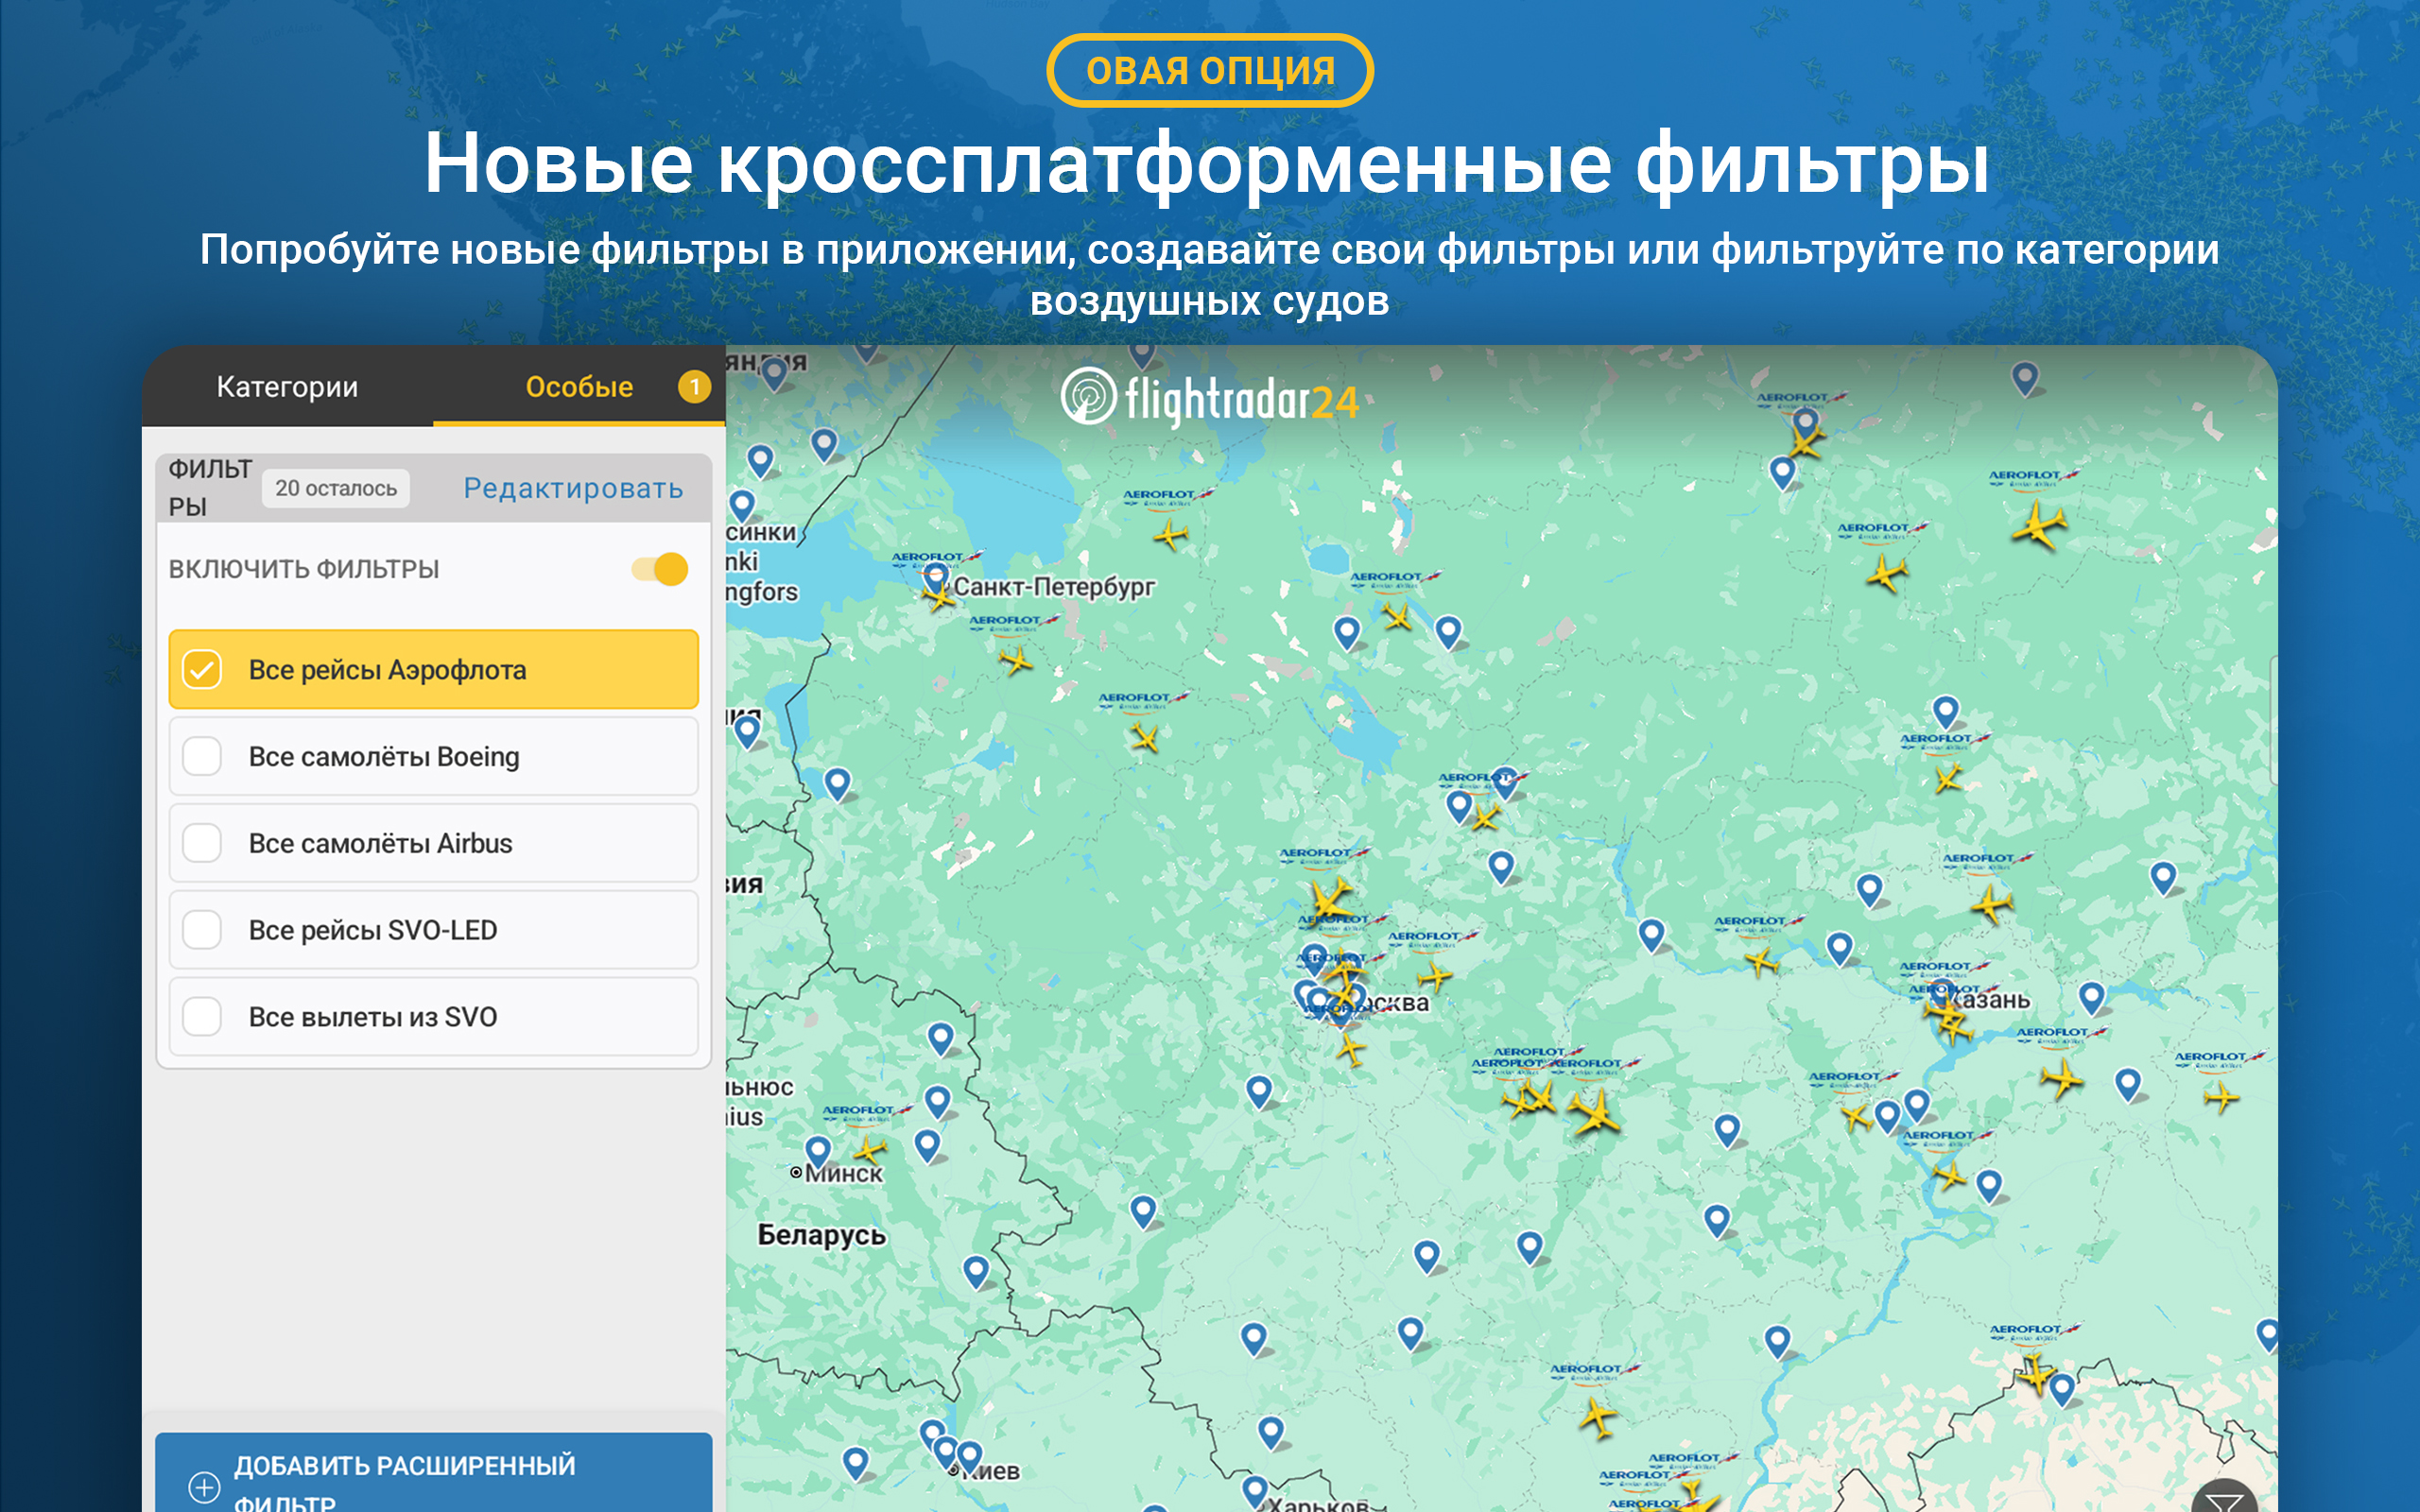Click the Редактировать link
The height and width of the screenshot is (1512, 2420).
(573, 488)
